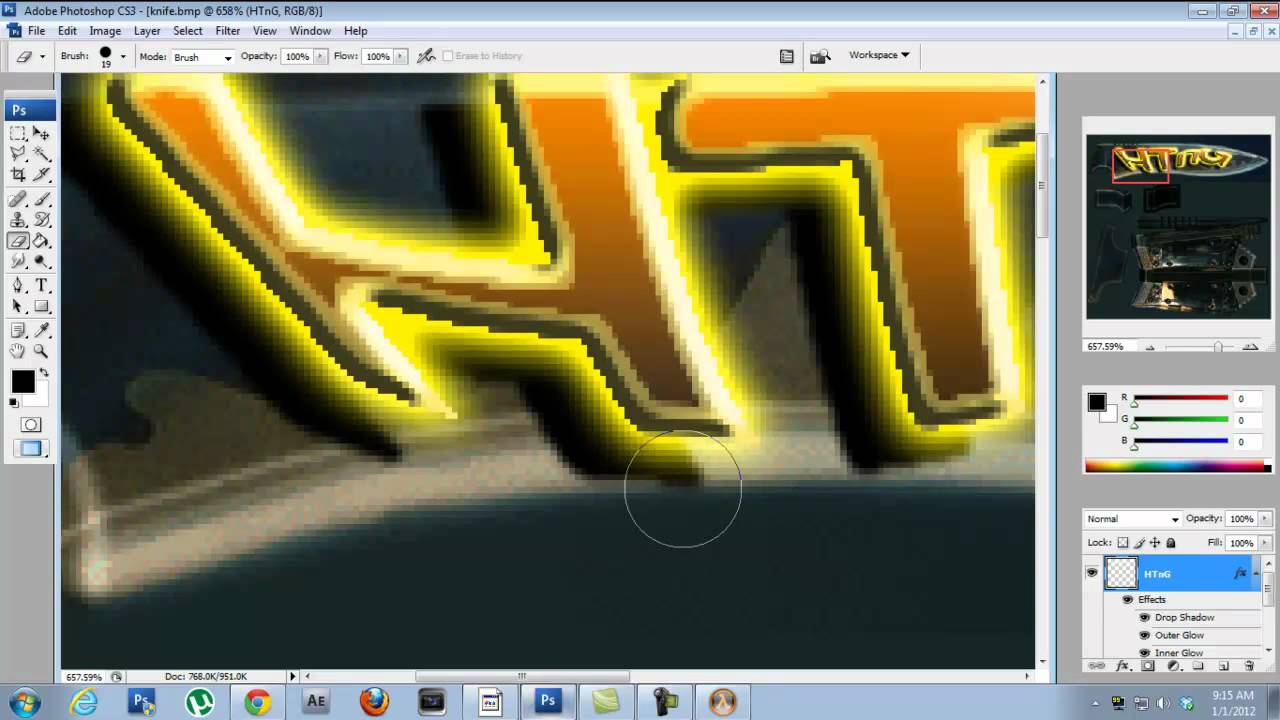Select the Type tool

click(41, 286)
